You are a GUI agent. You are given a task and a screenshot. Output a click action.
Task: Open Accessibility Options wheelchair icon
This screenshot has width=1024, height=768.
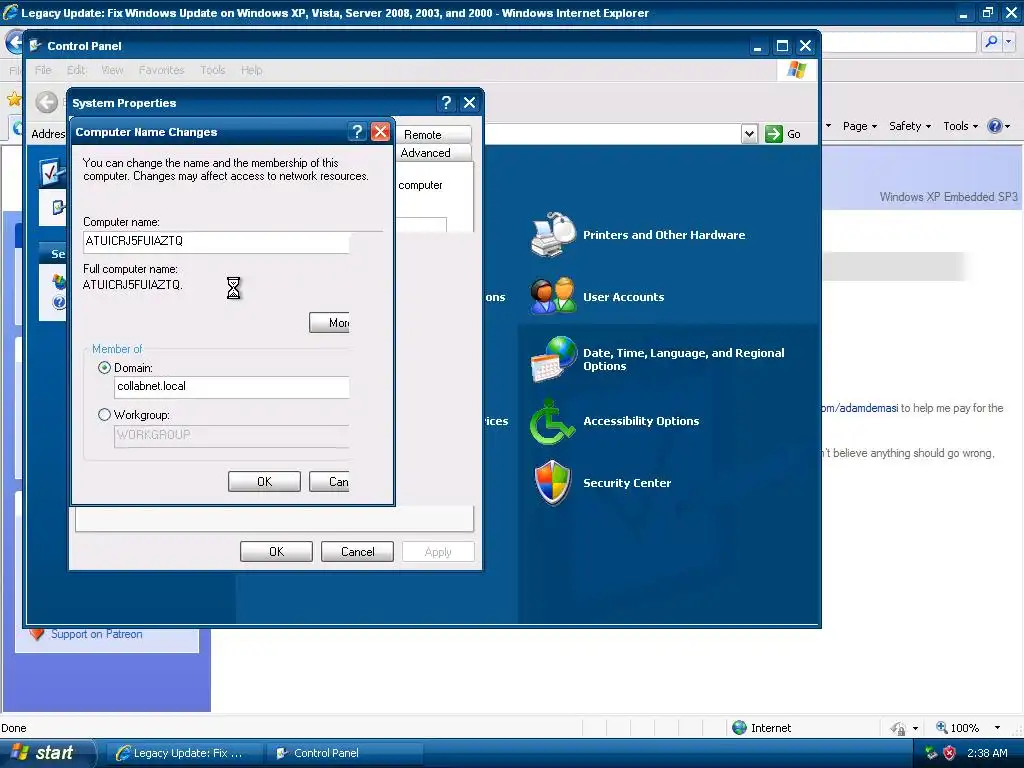552,421
